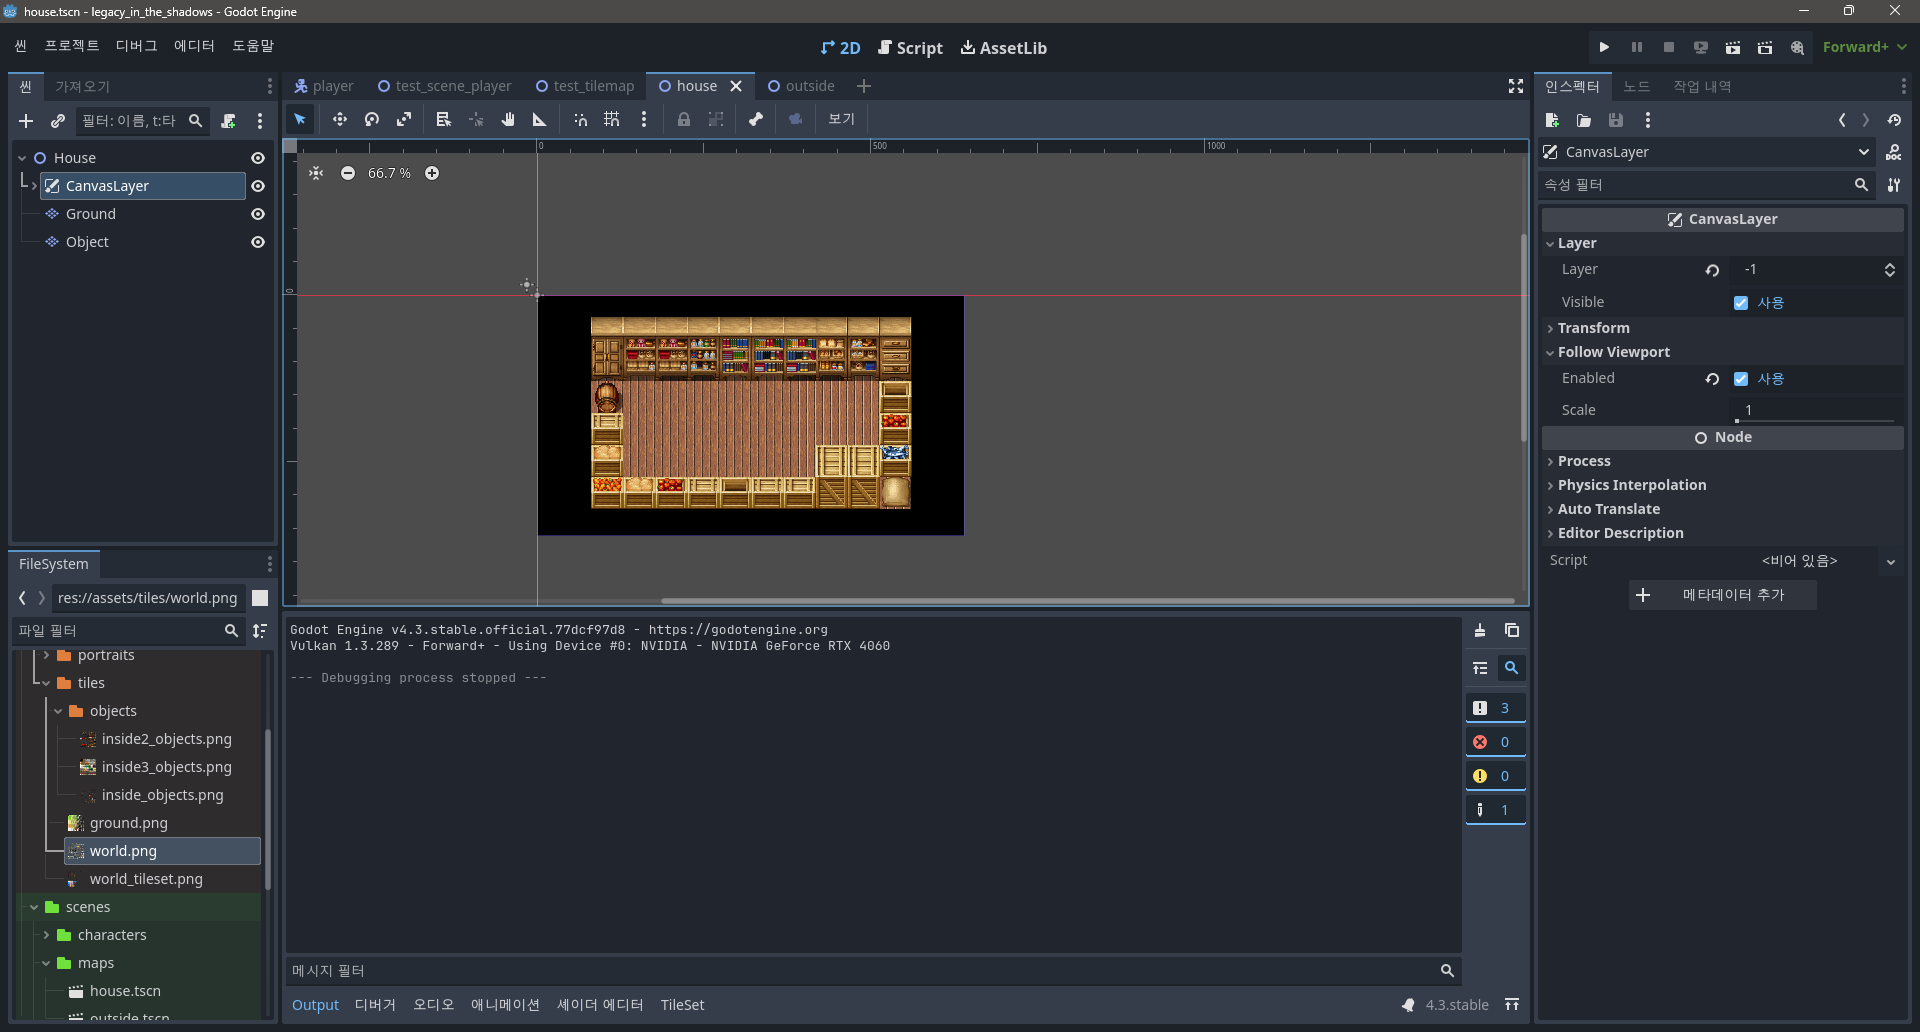Screen dimensions: 1920x1032
Task: Lock the selected node
Action: click(x=684, y=119)
